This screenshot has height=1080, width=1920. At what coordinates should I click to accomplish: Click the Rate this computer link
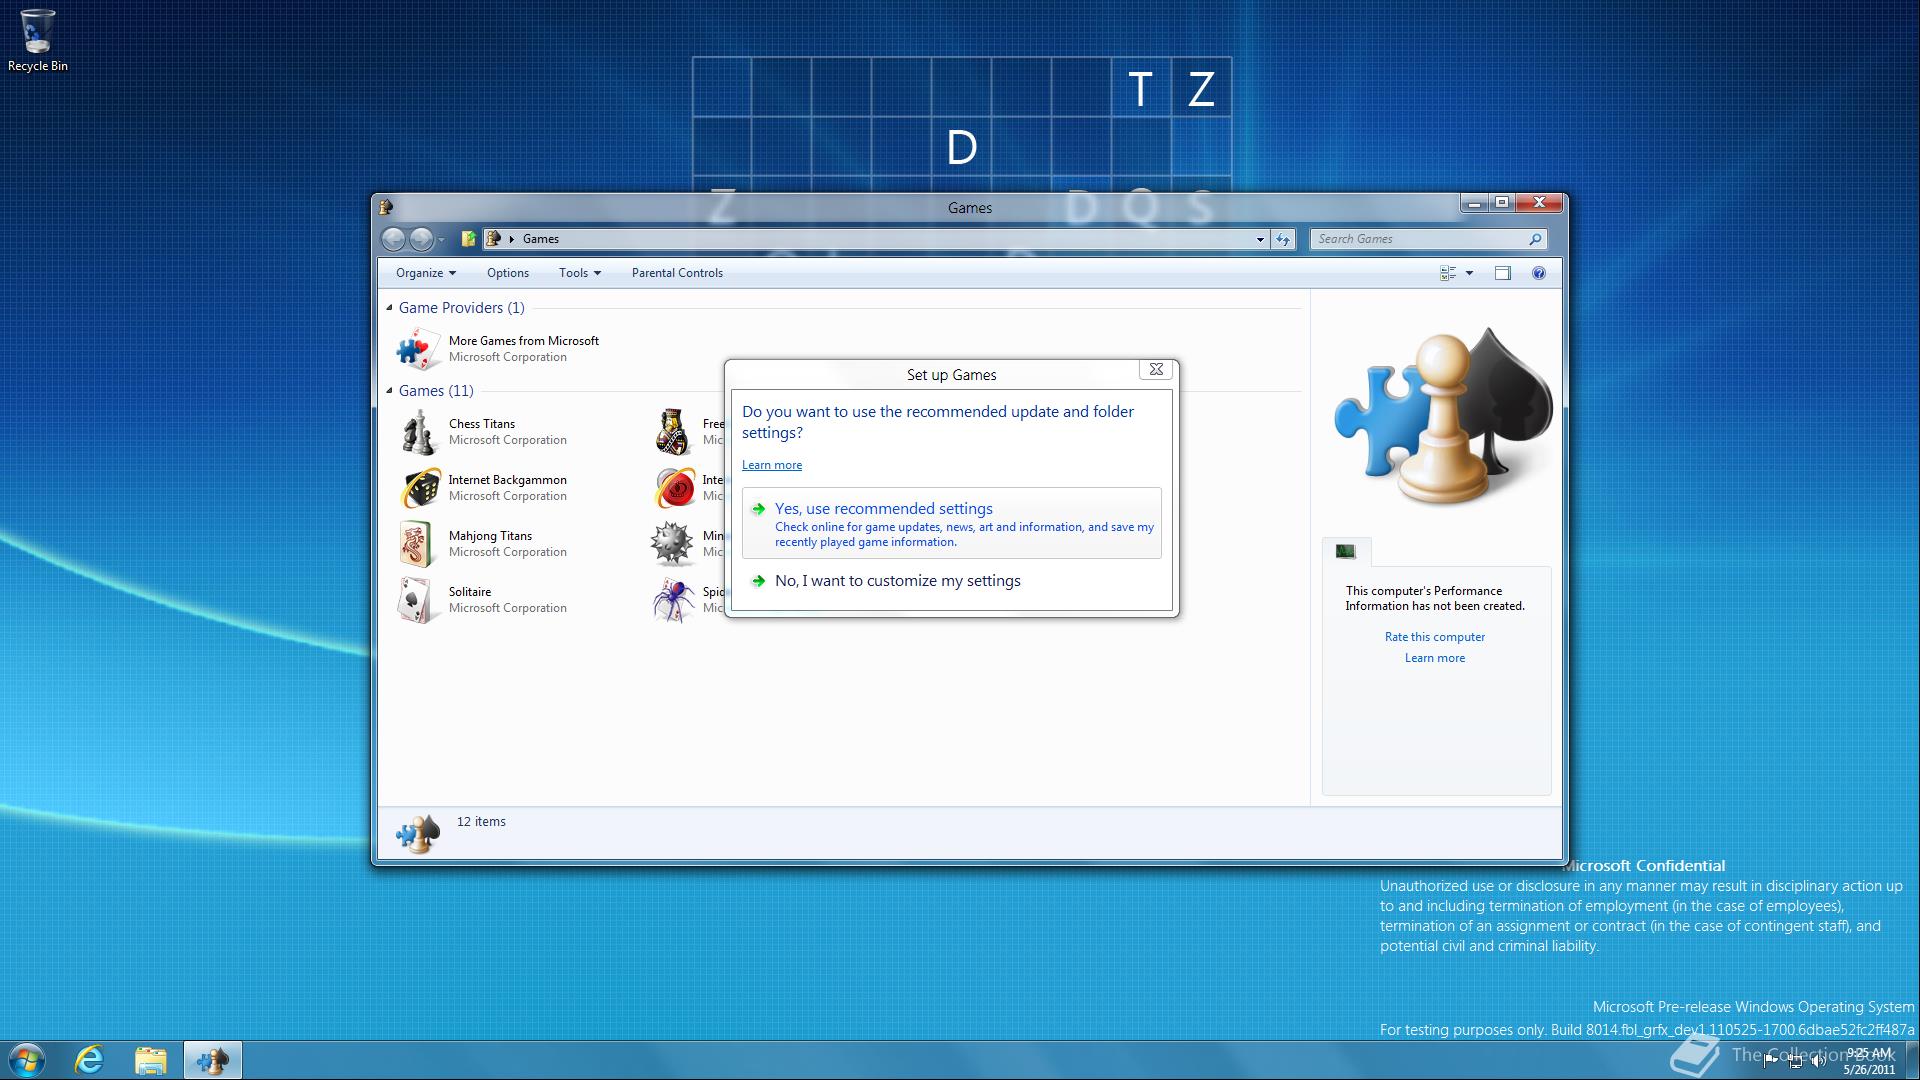1435,637
